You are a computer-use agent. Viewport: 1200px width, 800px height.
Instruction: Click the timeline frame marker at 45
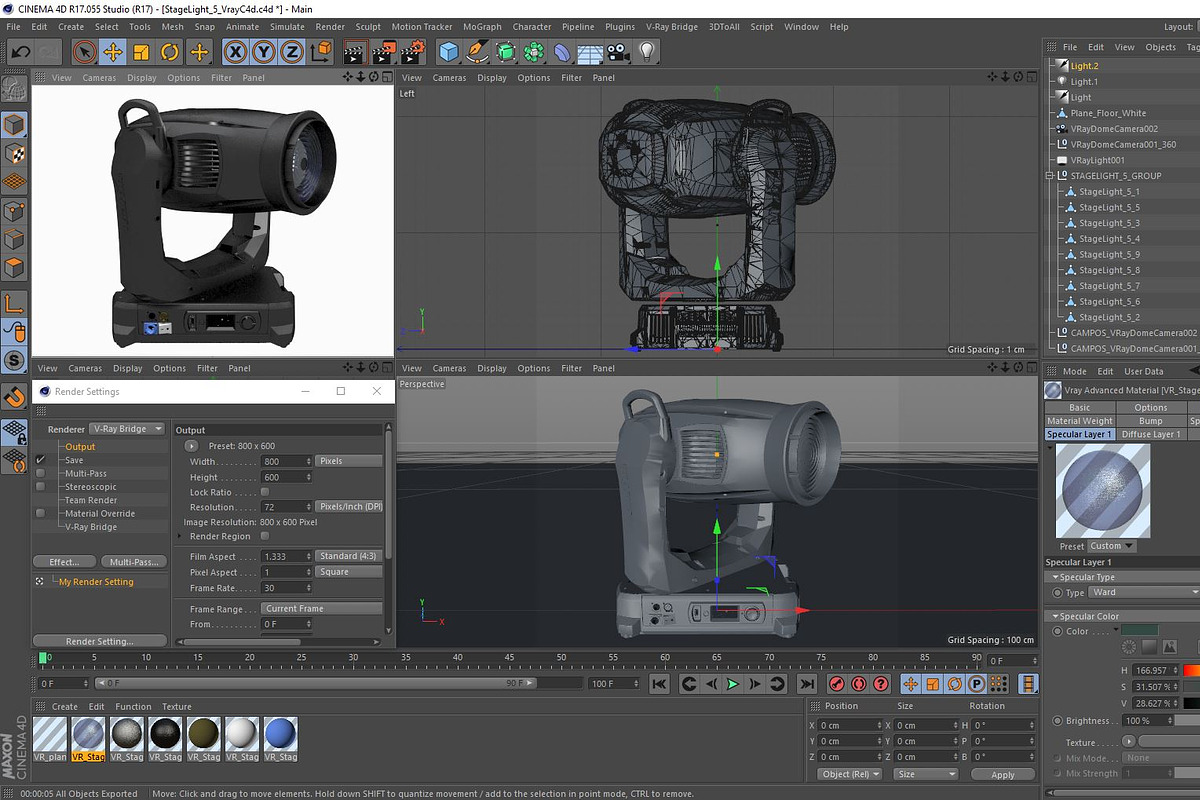click(510, 657)
